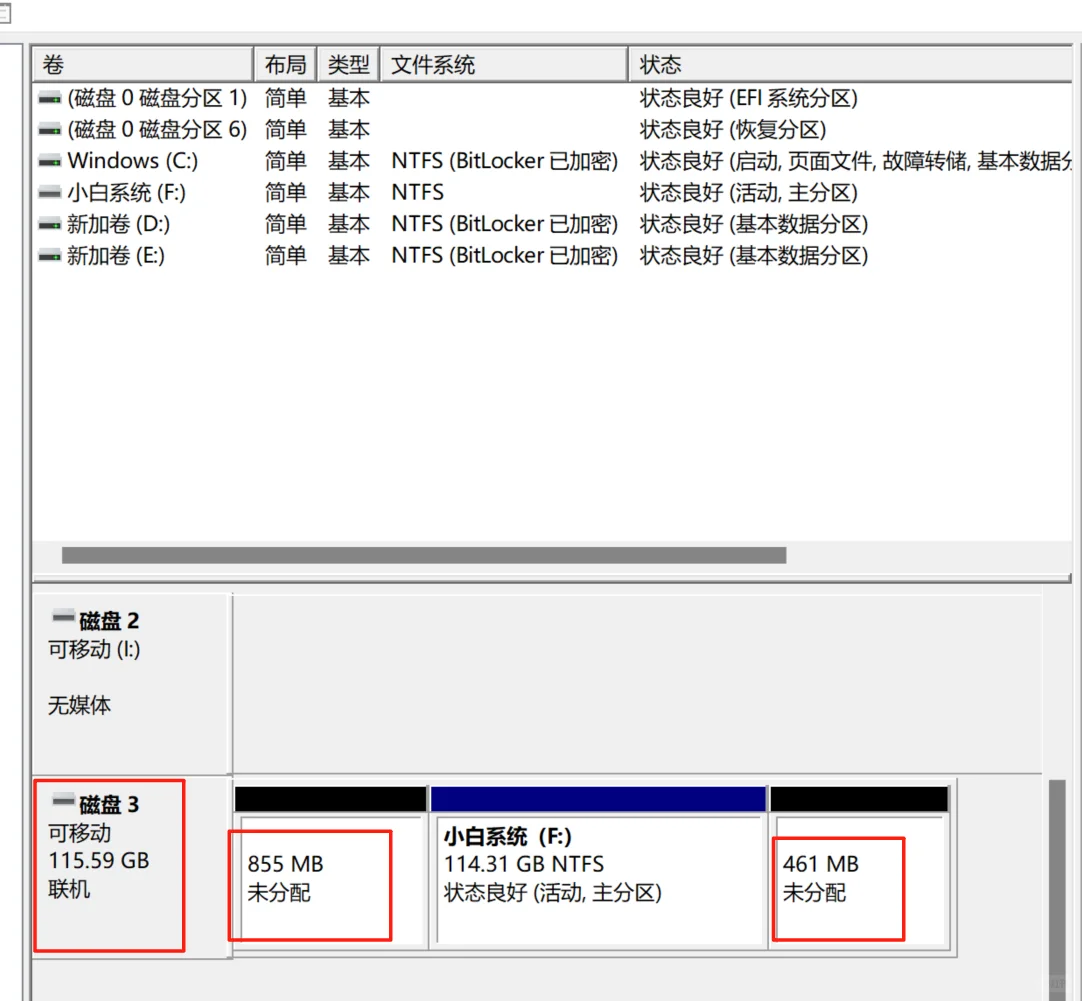Sort by the 卷 column header

coord(143,65)
